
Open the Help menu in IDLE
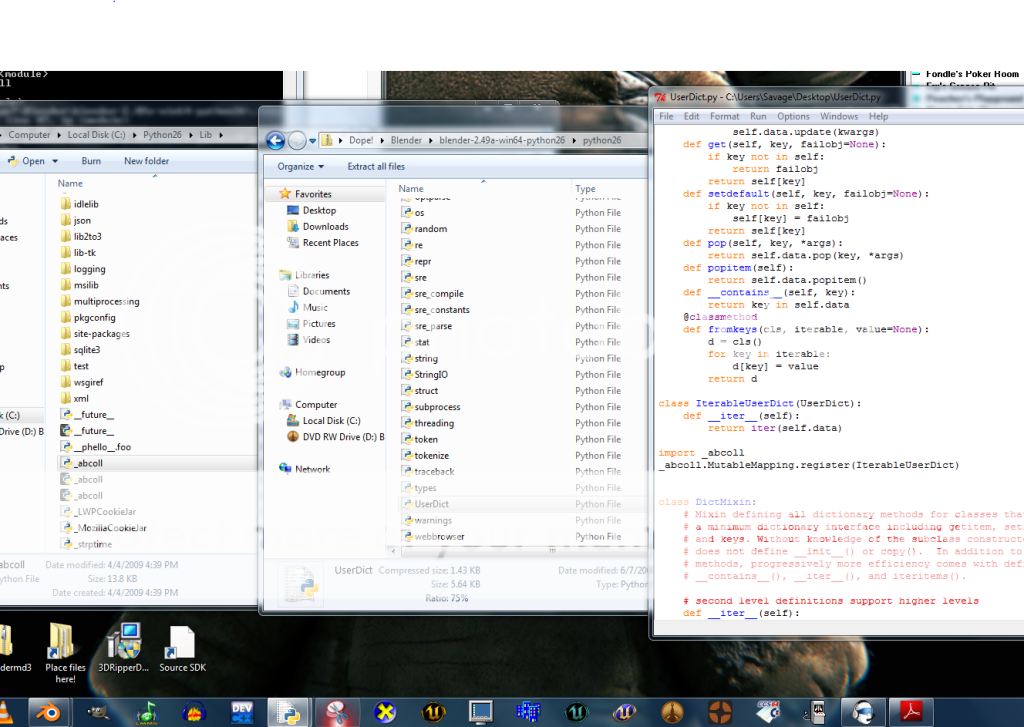[x=878, y=116]
